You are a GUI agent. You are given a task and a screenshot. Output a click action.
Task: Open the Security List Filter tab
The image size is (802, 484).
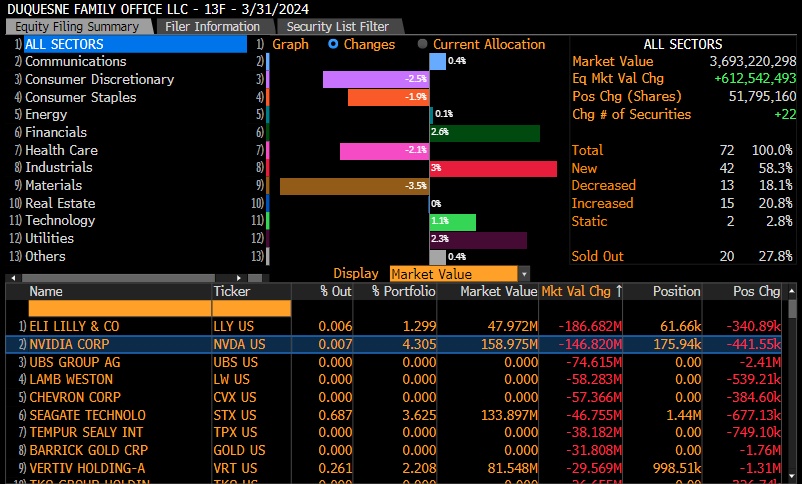pyautogui.click(x=338, y=26)
